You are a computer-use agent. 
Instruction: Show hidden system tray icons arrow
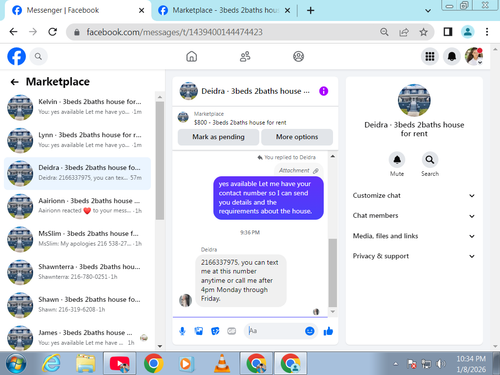[395, 364]
